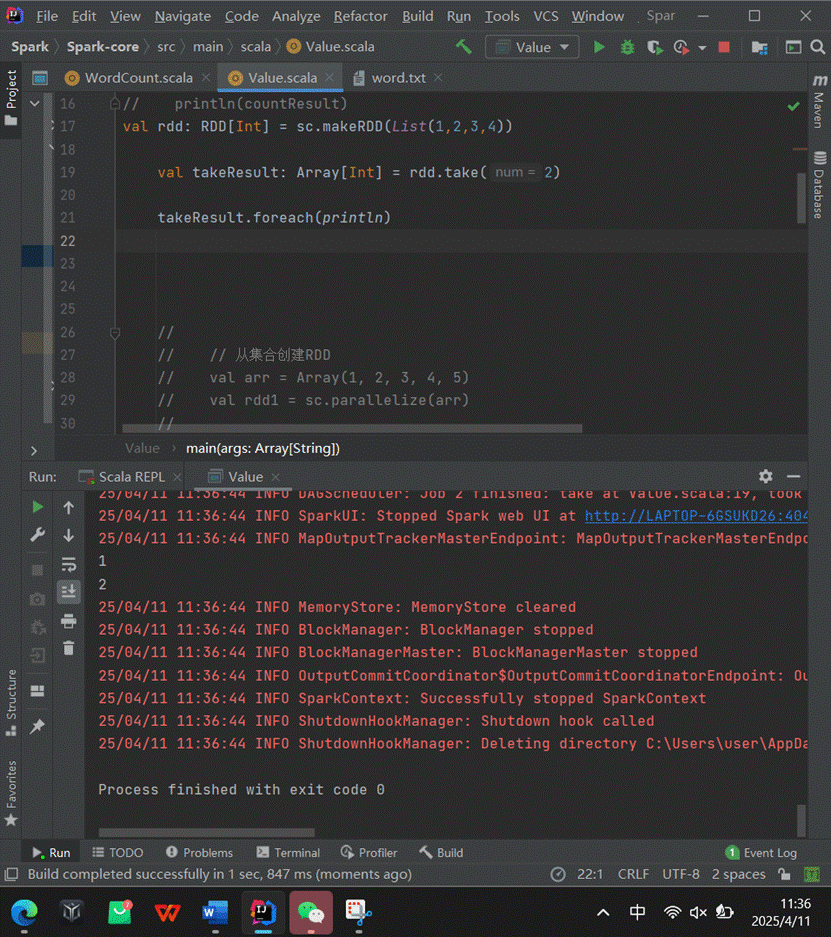Viewport: 831px width, 937px height.
Task: Collapse the Project view chevron
Action: (35, 104)
